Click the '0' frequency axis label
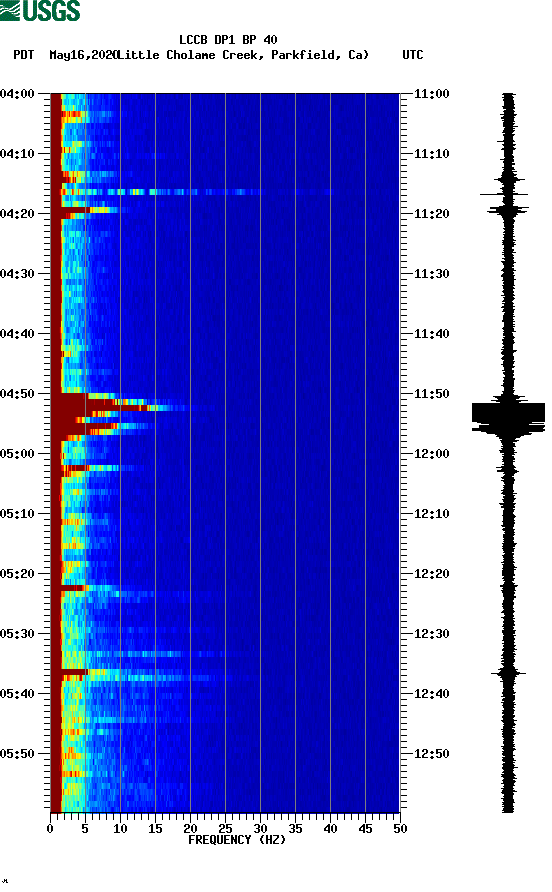This screenshot has height=892, width=552. [x=50, y=829]
